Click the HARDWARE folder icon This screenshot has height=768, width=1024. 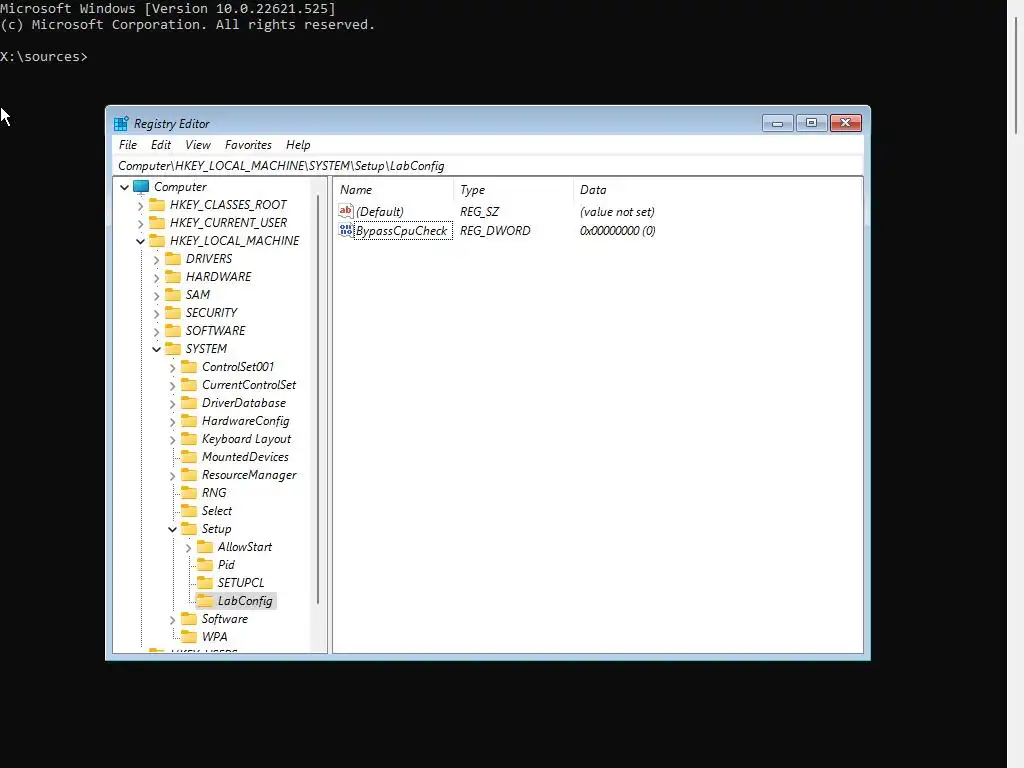(173, 277)
